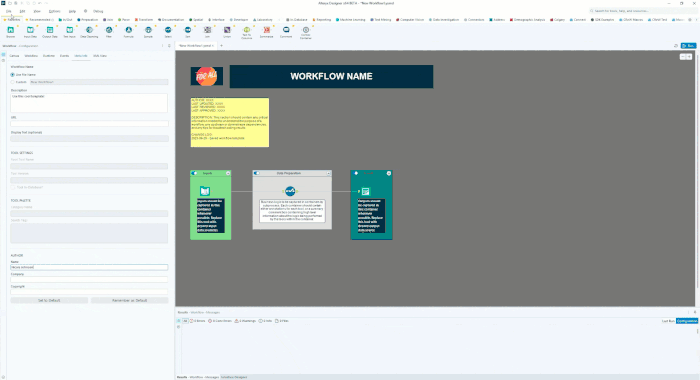Select the Output Data tool in the palette
Viewport: 700px width, 380px height.
[x=50, y=32]
